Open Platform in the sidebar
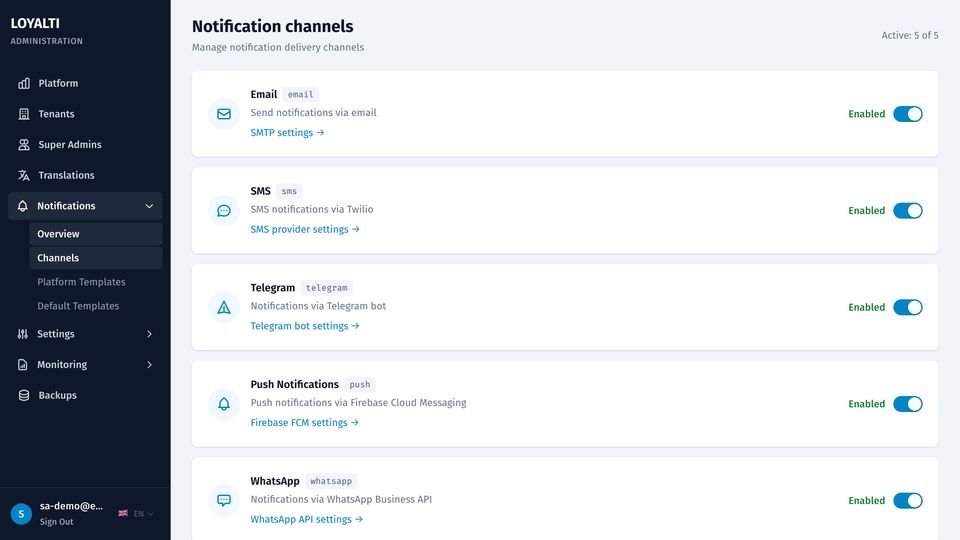 click(x=85, y=83)
